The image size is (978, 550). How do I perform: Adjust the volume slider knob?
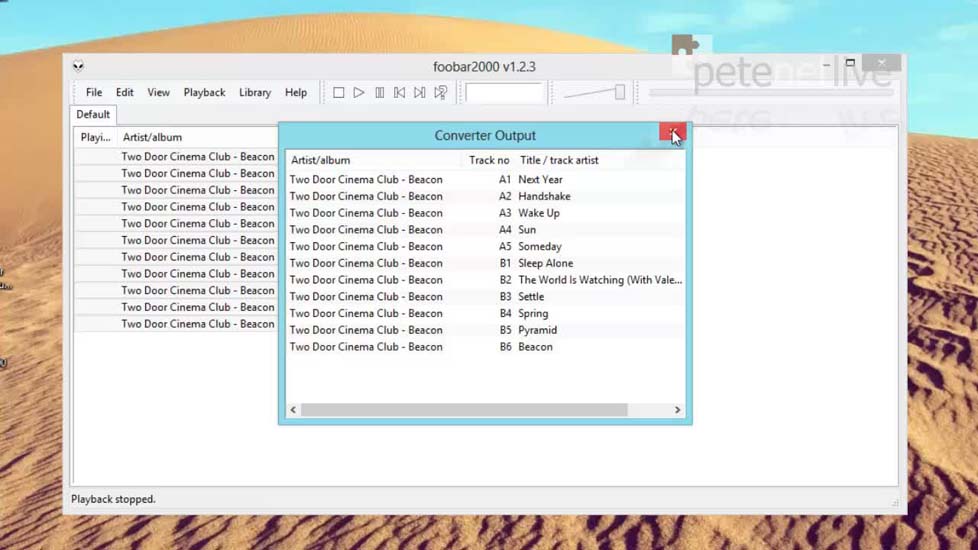(619, 92)
